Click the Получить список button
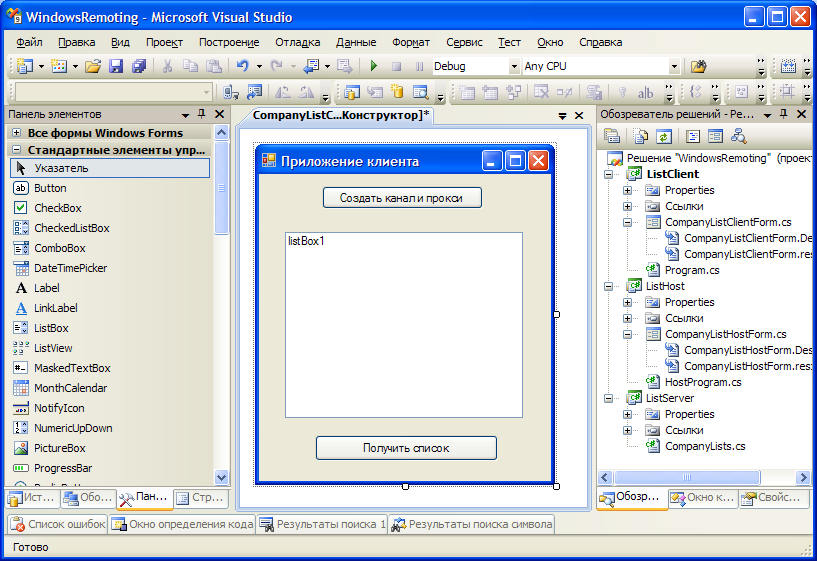The height and width of the screenshot is (561, 817). [x=406, y=448]
